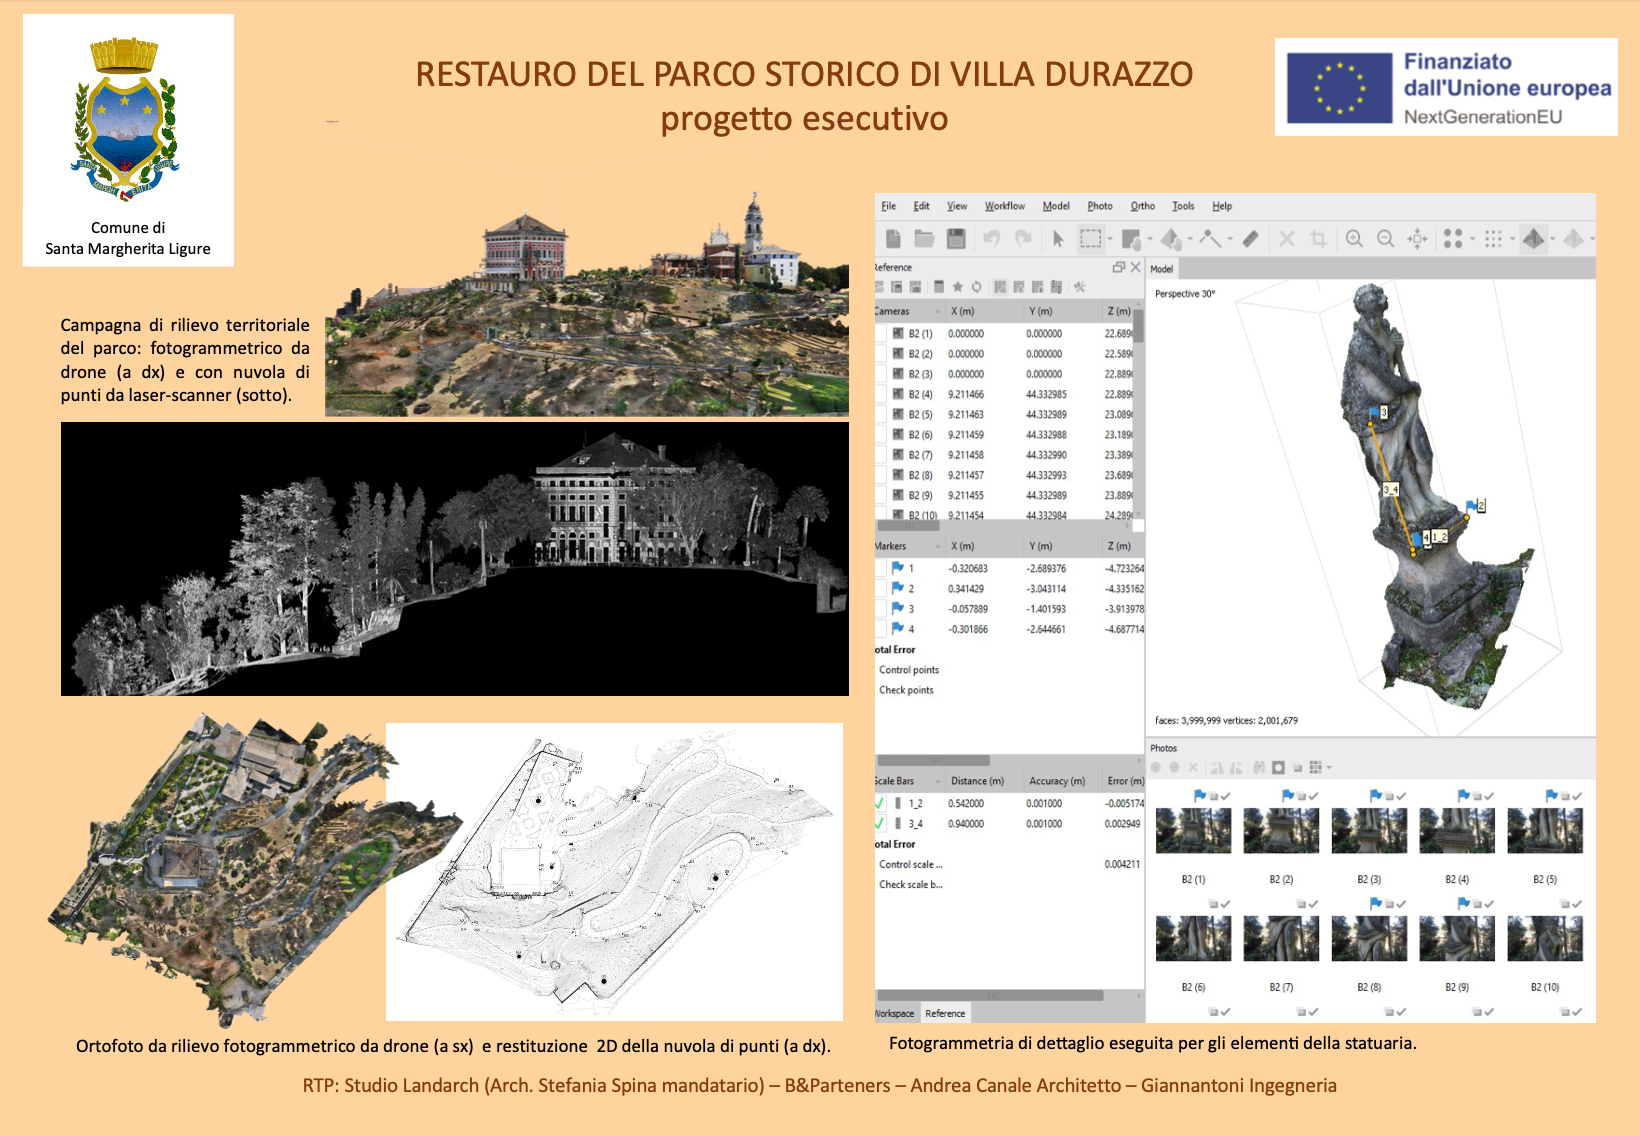Select the Draw polyline tool icon
The image size is (1640, 1136).
click(1210, 238)
